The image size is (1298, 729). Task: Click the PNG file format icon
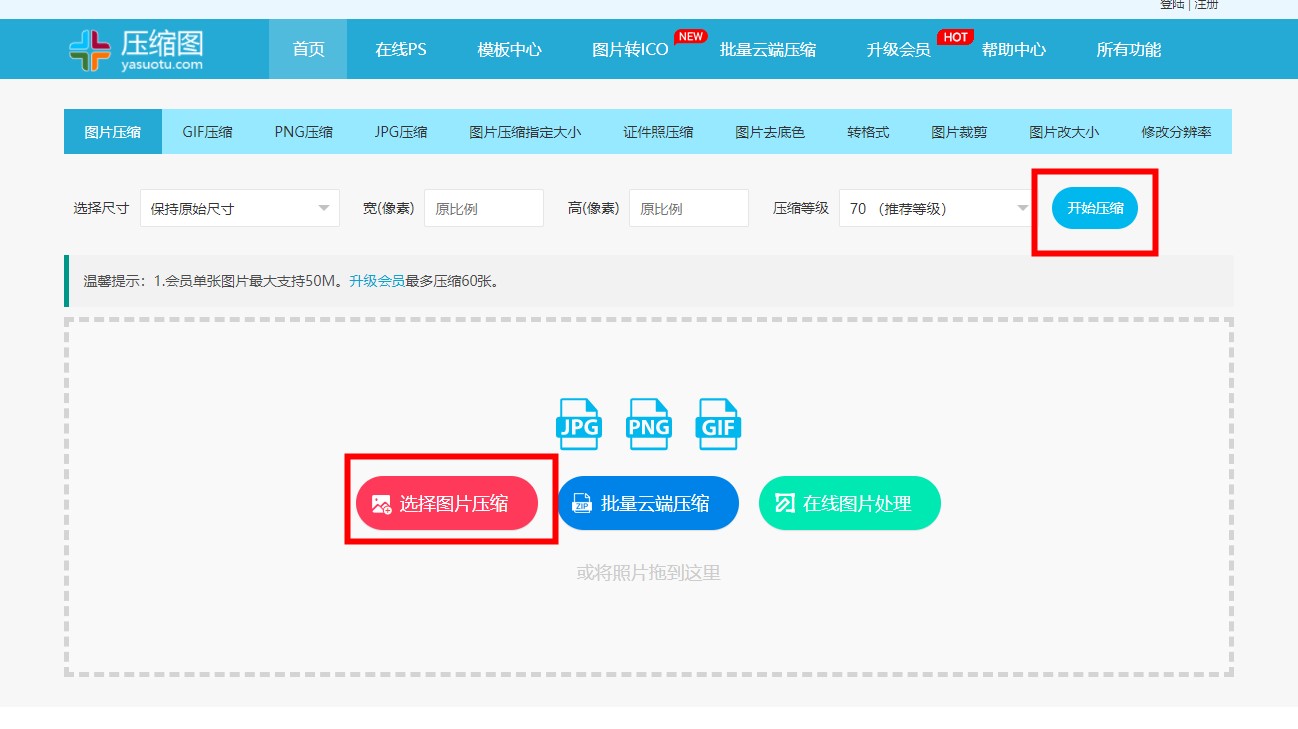(648, 424)
